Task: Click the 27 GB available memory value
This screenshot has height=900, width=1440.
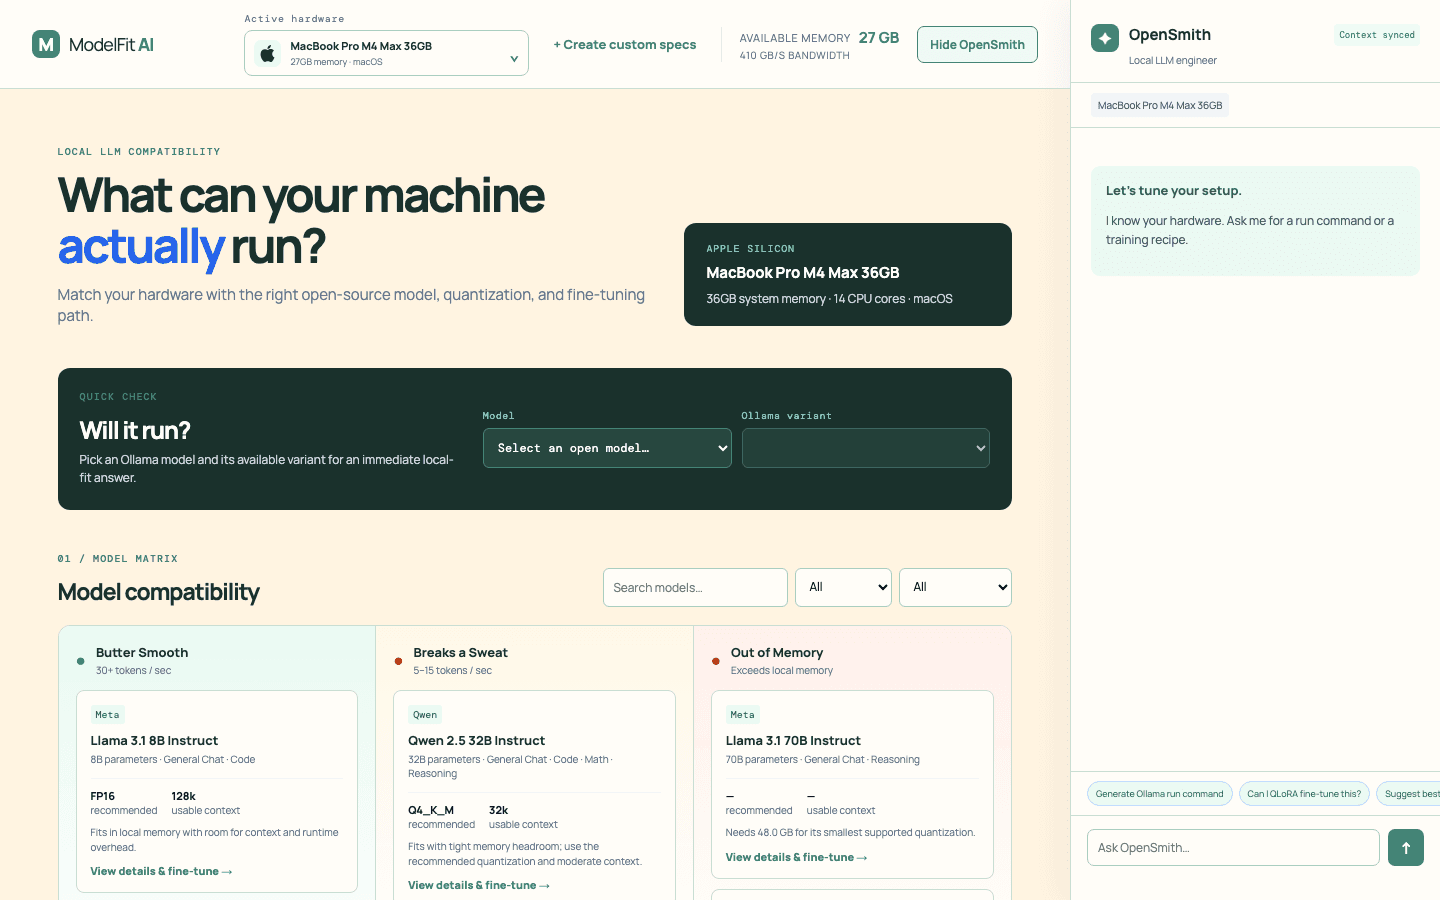Action: (x=879, y=38)
